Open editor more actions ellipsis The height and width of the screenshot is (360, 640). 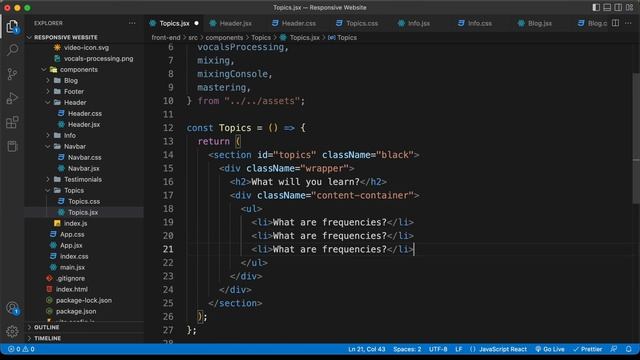(628, 23)
